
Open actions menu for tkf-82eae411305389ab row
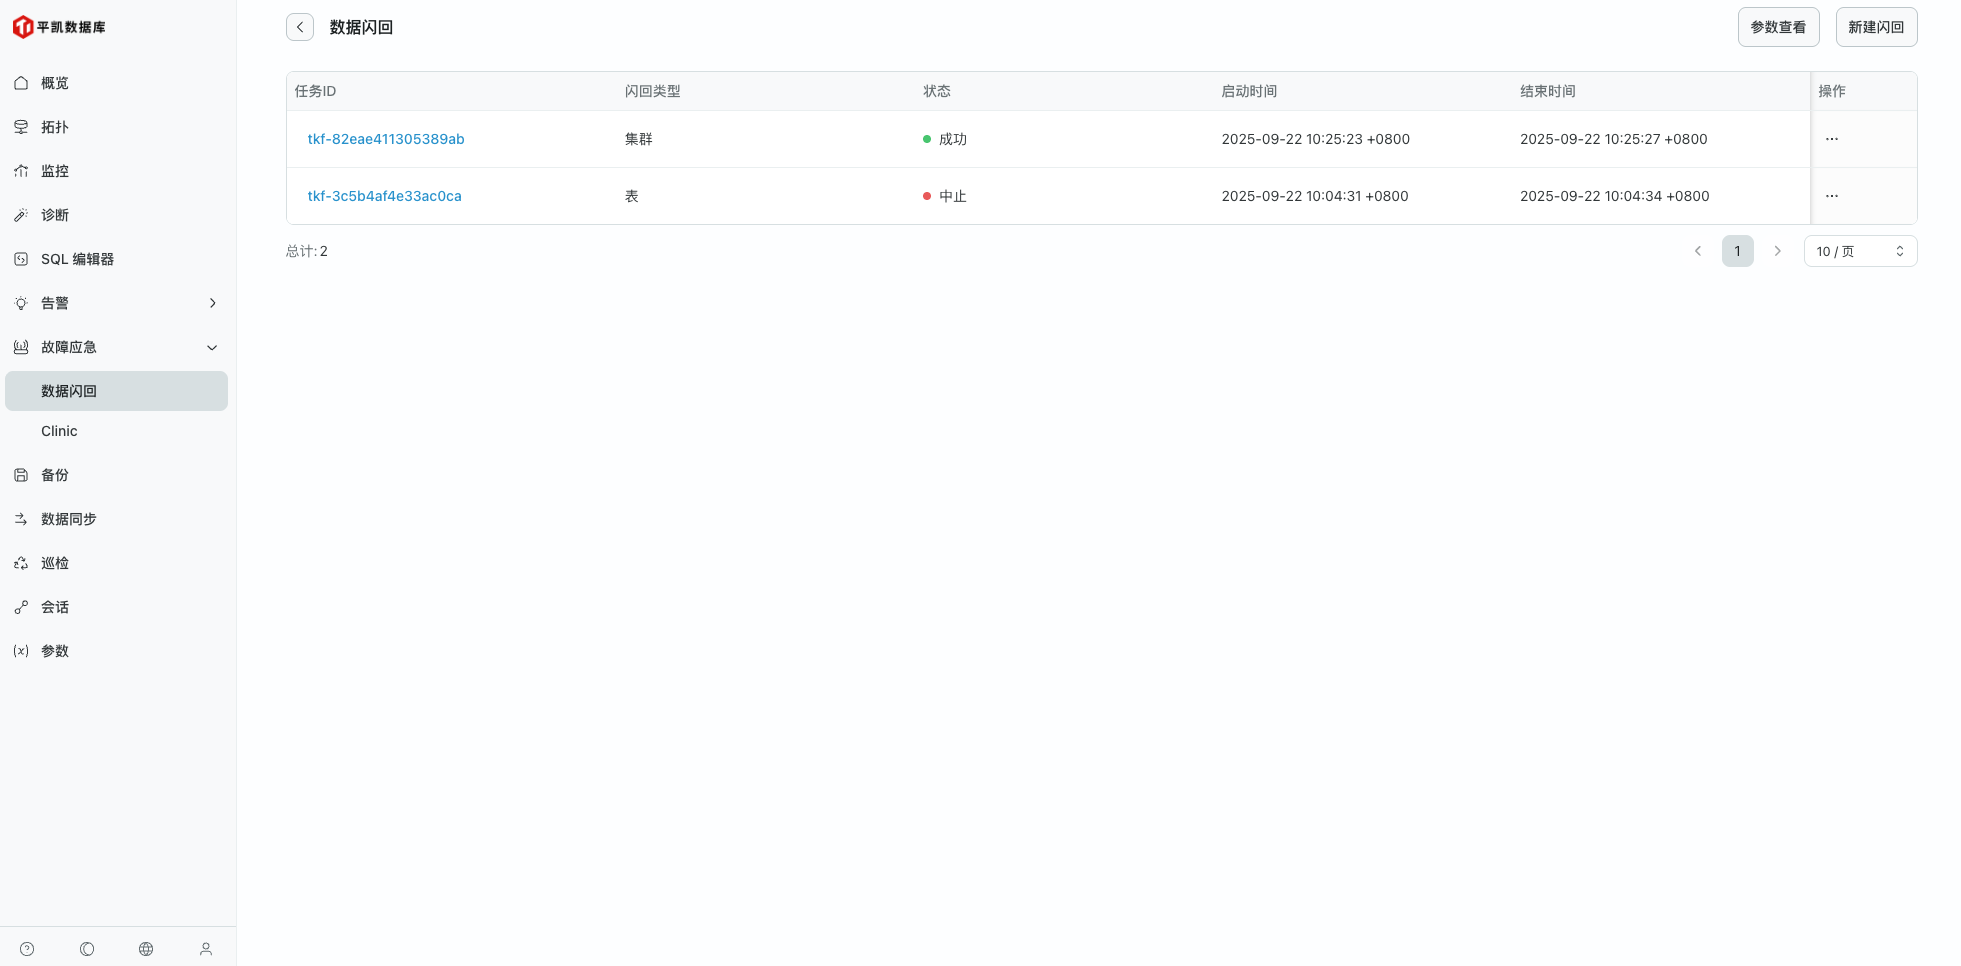tap(1831, 139)
